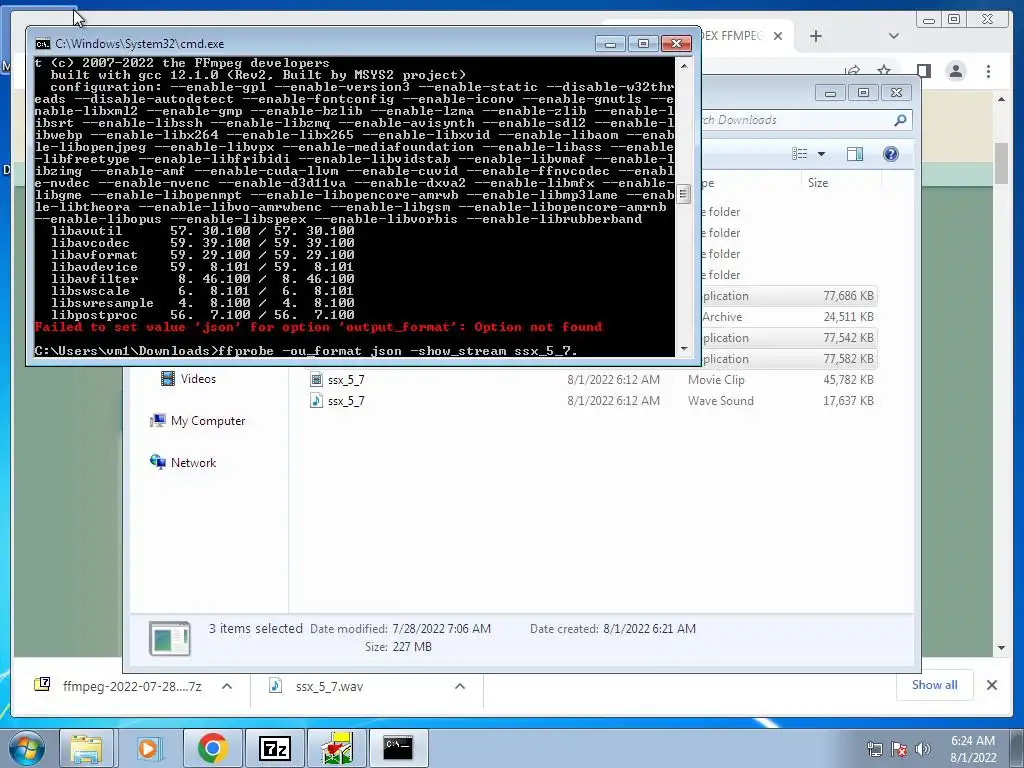Open Network in Explorer navigation pane
The image size is (1024, 768).
pyautogui.click(x=184, y=462)
